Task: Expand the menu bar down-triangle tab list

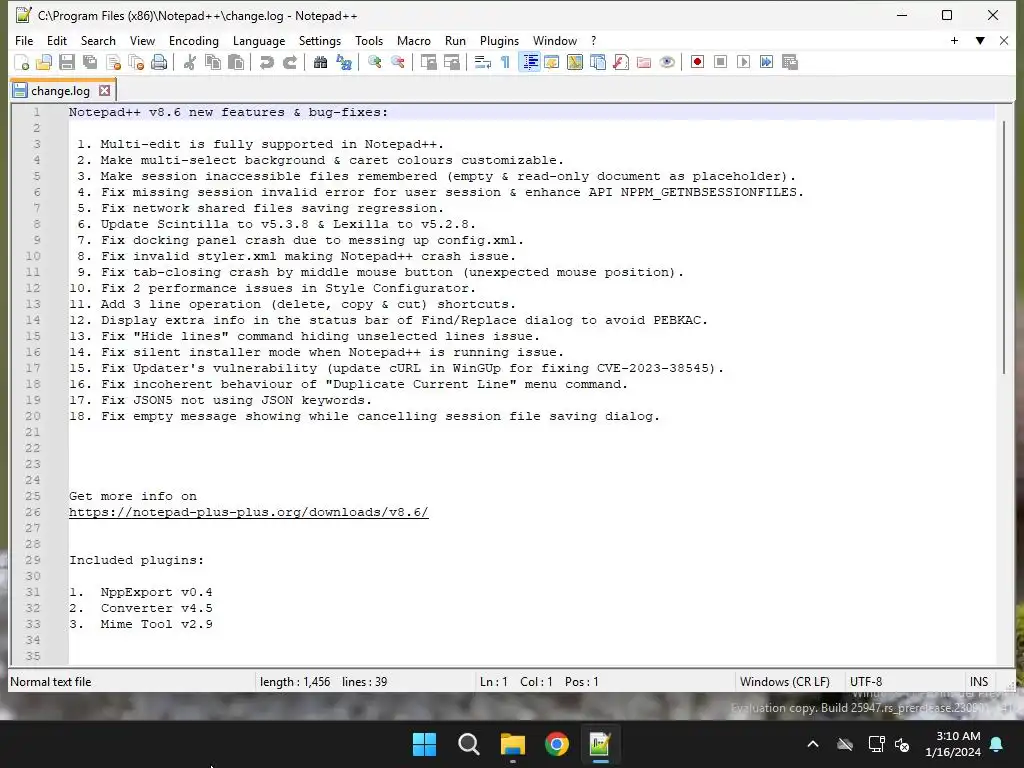Action: click(x=980, y=40)
